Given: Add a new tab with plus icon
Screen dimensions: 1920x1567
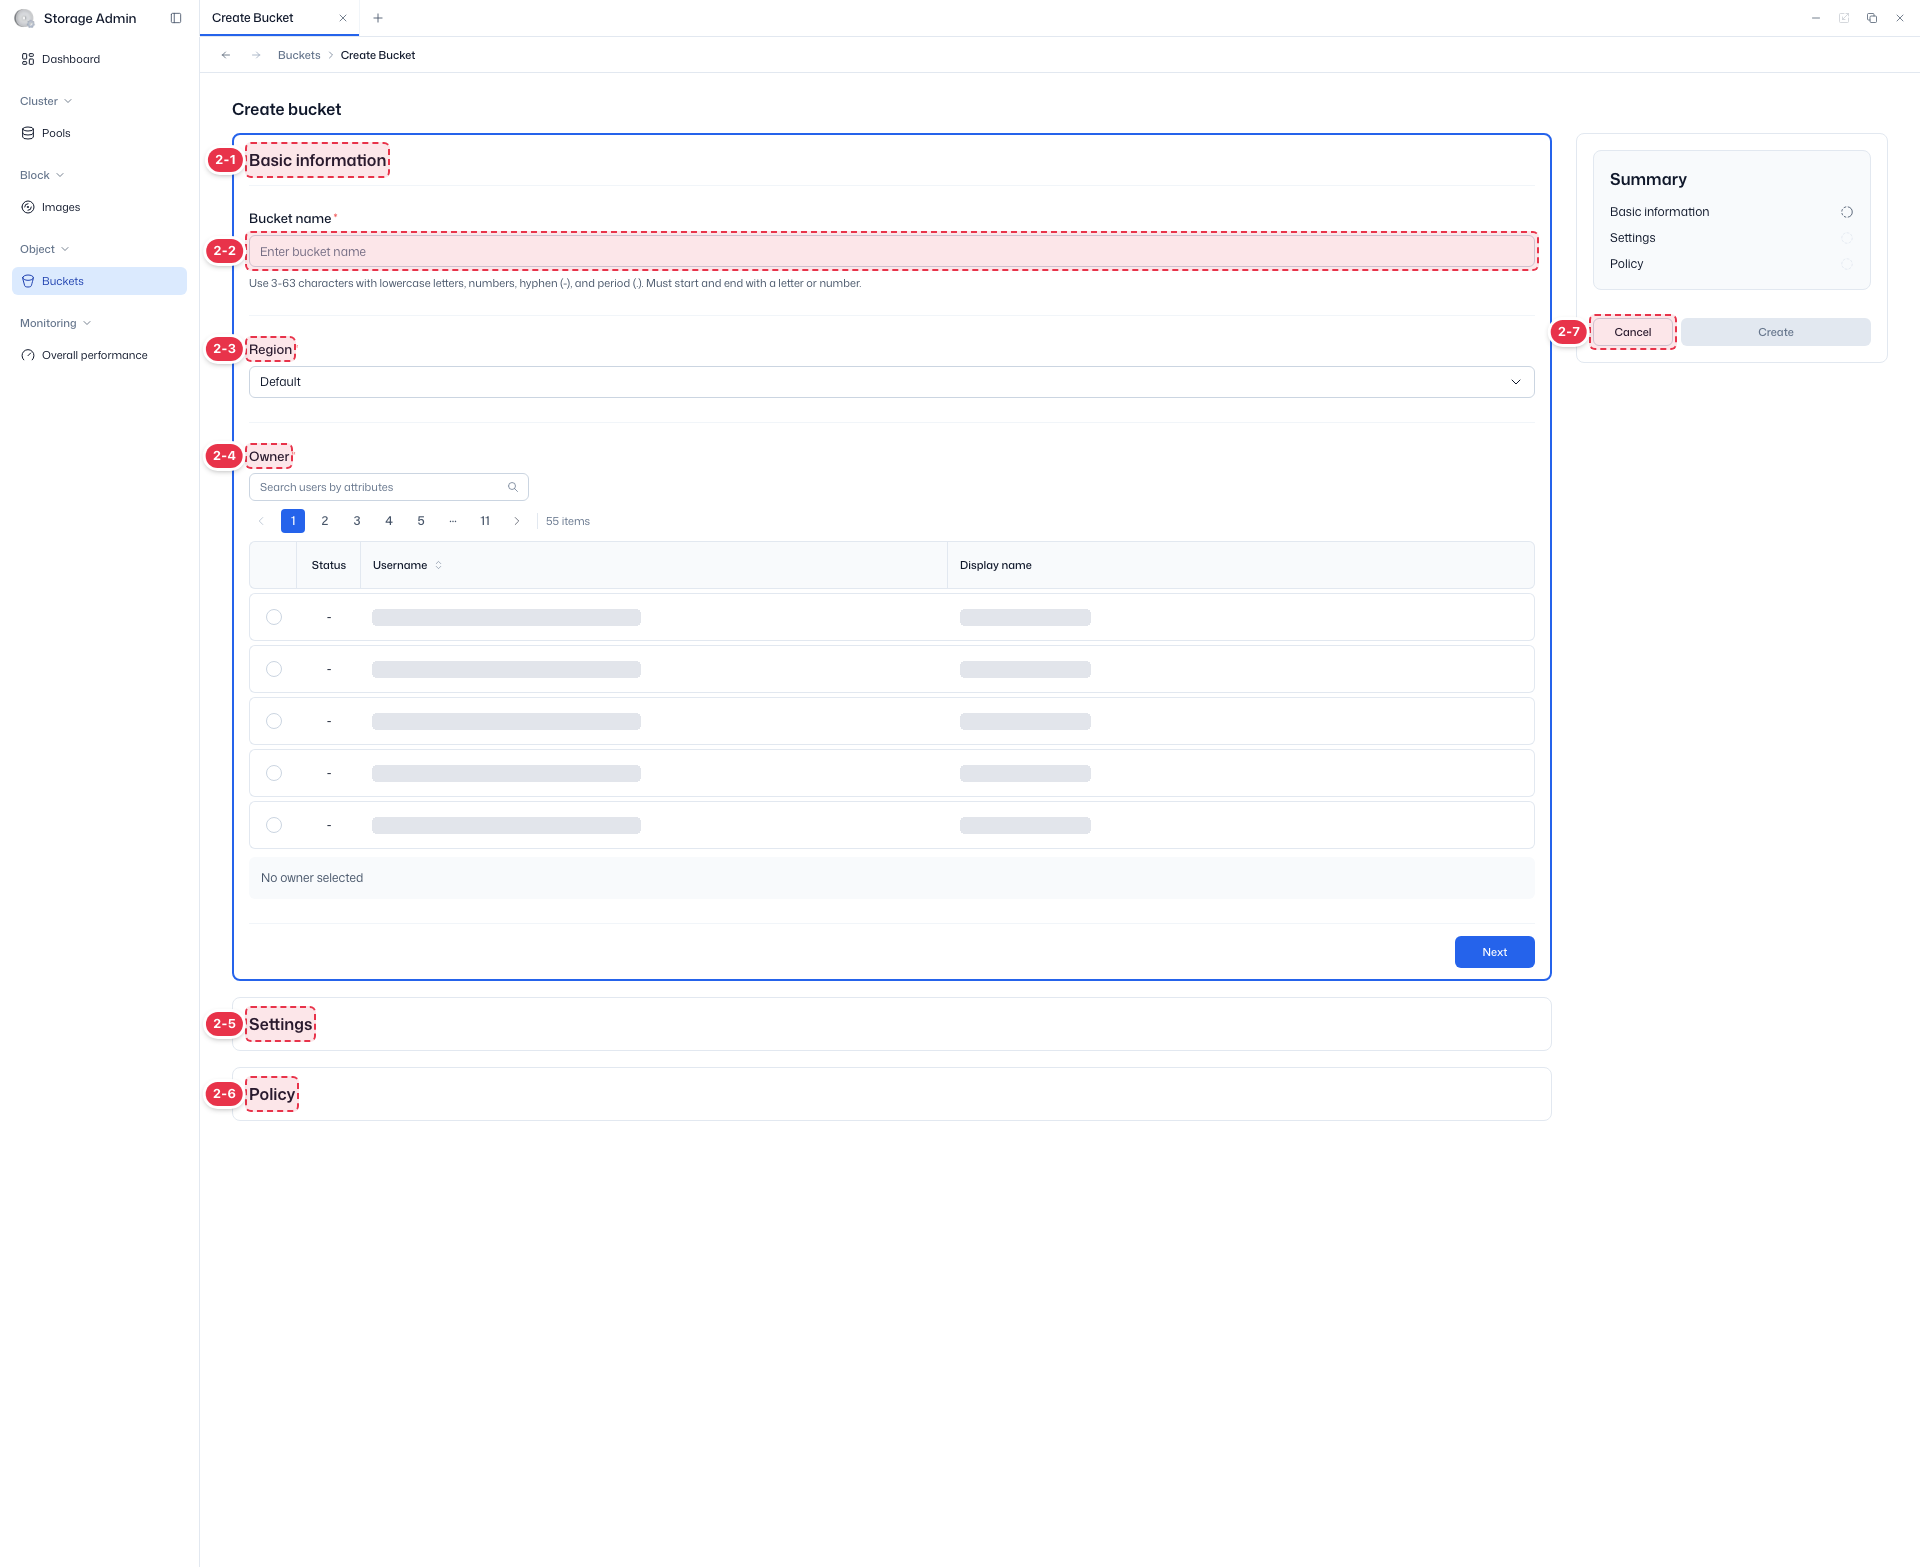Looking at the screenshot, I should tap(378, 18).
